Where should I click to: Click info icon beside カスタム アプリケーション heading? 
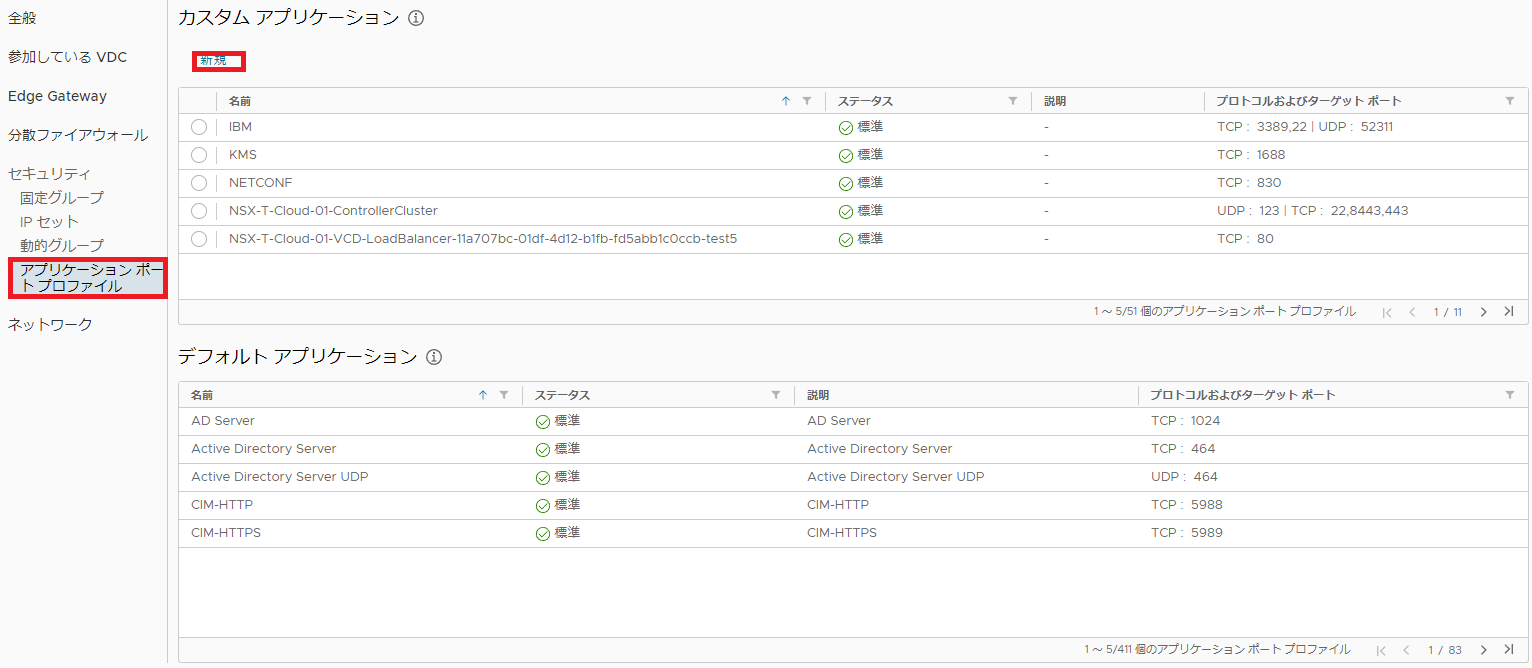416,18
